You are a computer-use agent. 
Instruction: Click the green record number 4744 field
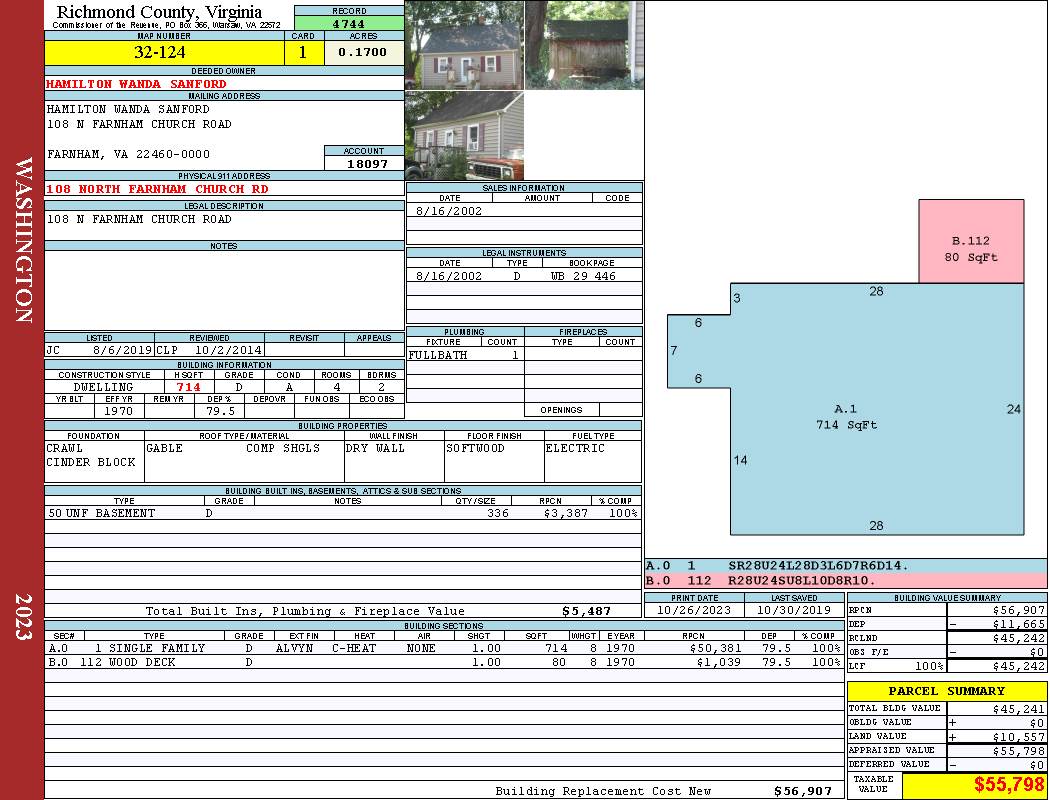click(349, 24)
